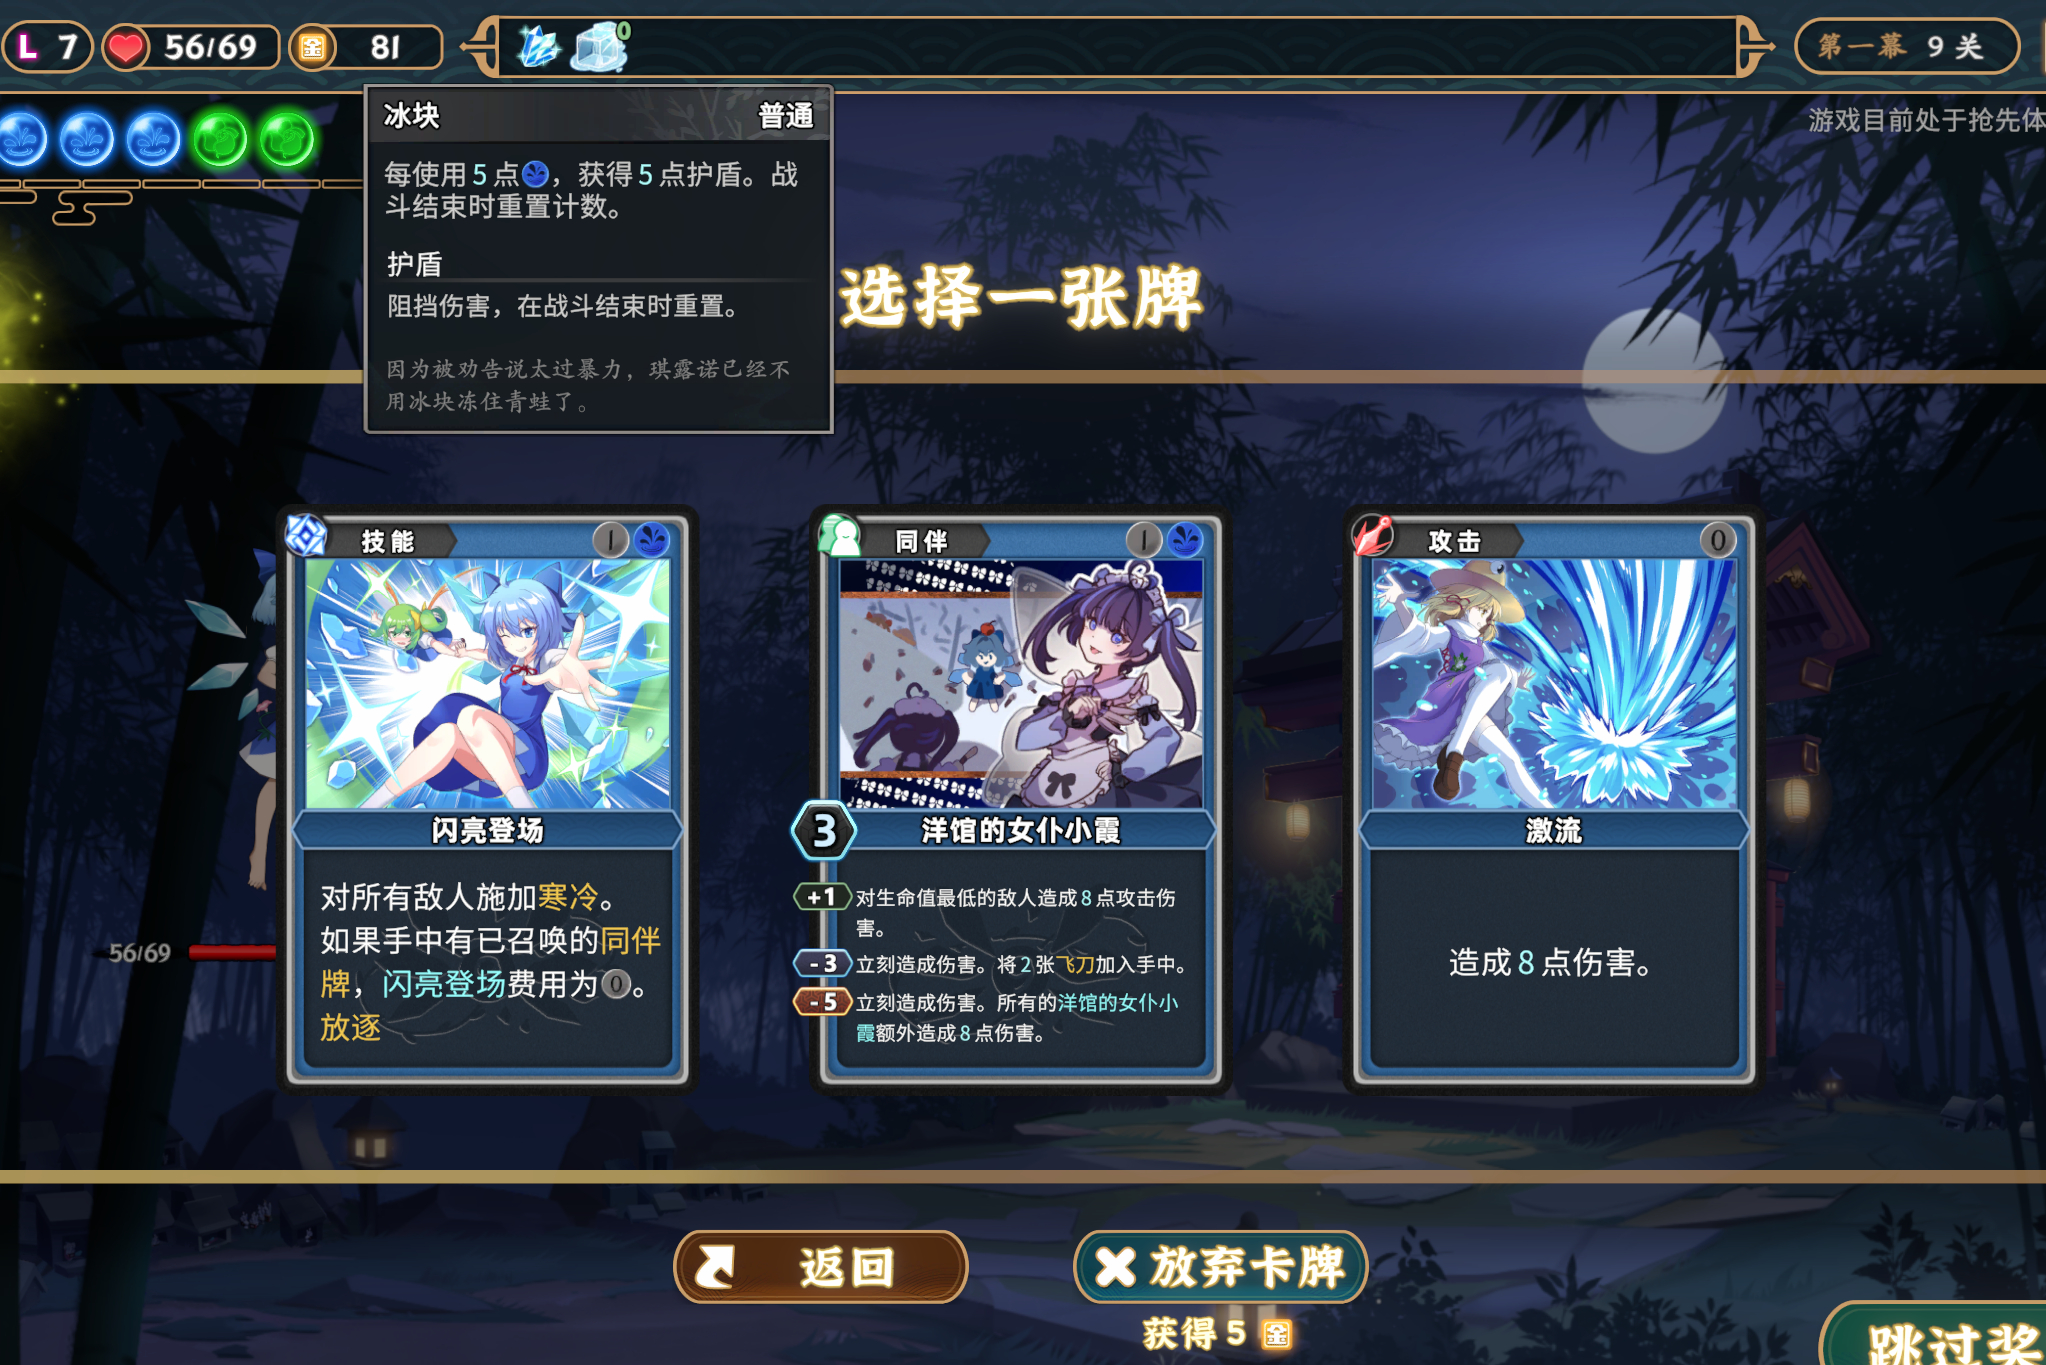Click the last green mana orb
2046x1365 pixels.
click(287, 139)
